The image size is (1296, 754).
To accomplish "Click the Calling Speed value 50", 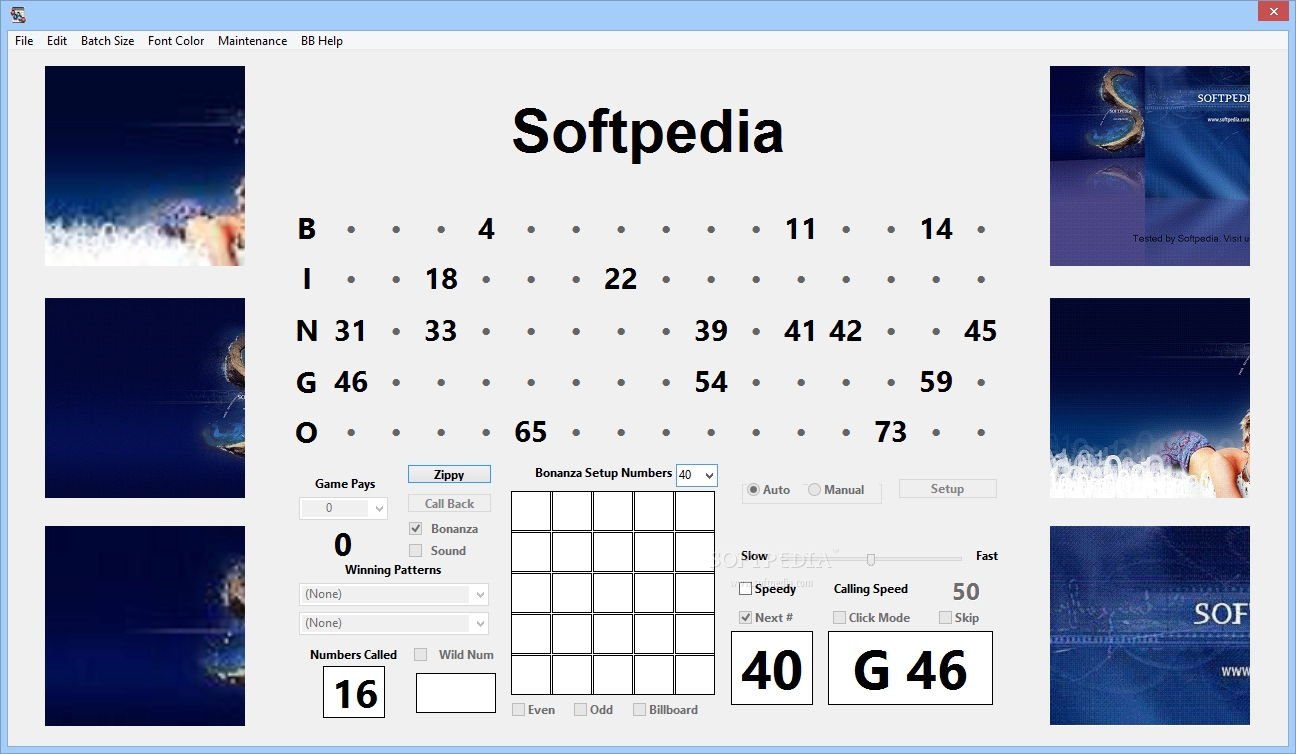I will 966,591.
